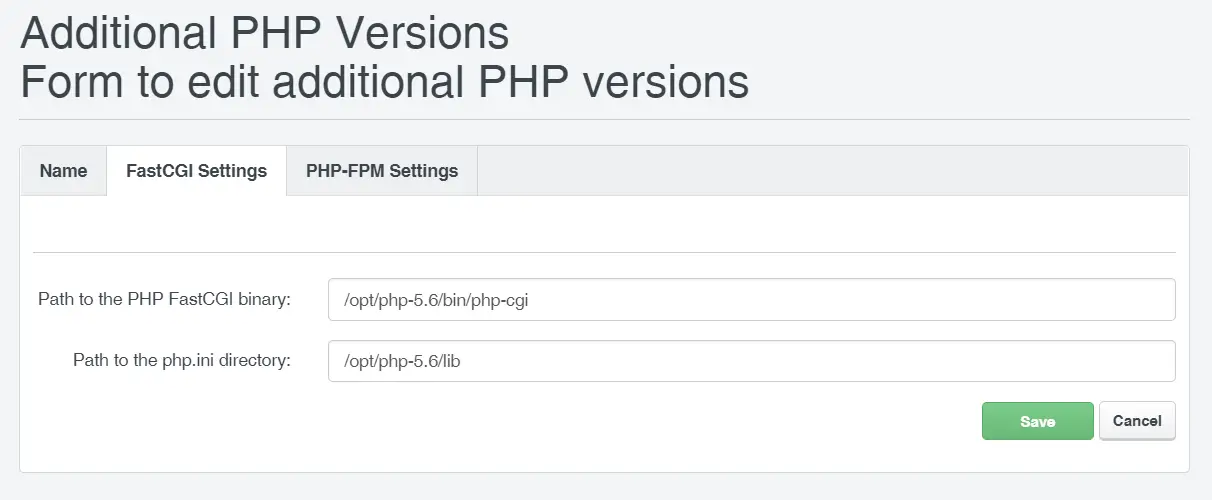Click the horizontal divider above the form fields
Screen dimensions: 1212x500
pos(604,252)
